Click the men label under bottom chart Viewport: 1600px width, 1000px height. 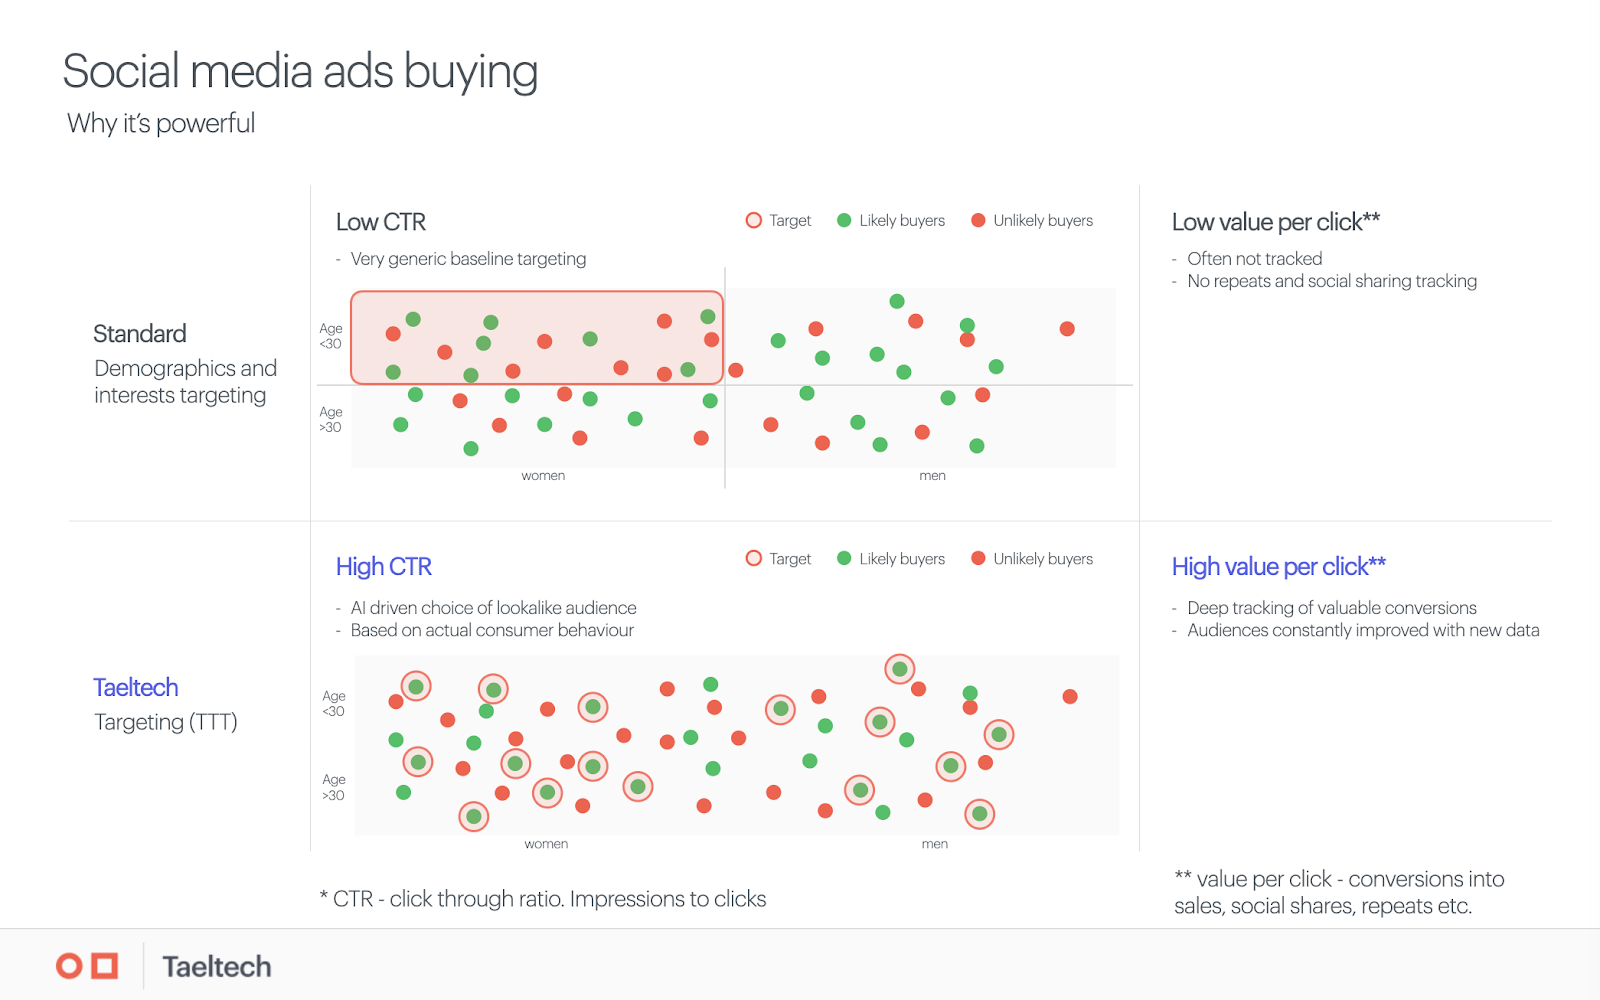pyautogui.click(x=935, y=844)
